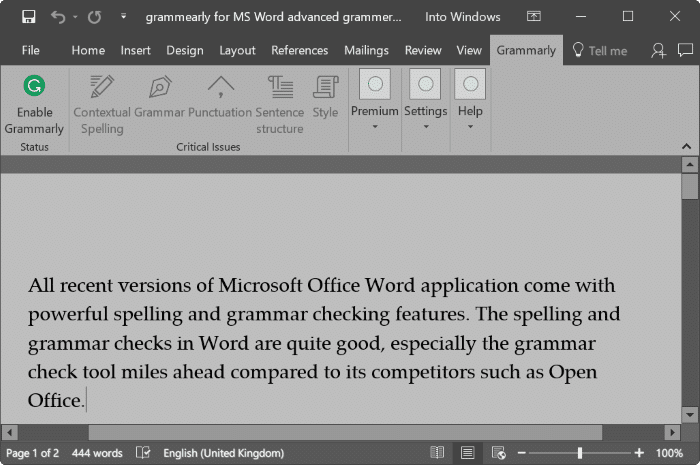Open the Layout tab
This screenshot has width=700, height=465.
pos(237,50)
